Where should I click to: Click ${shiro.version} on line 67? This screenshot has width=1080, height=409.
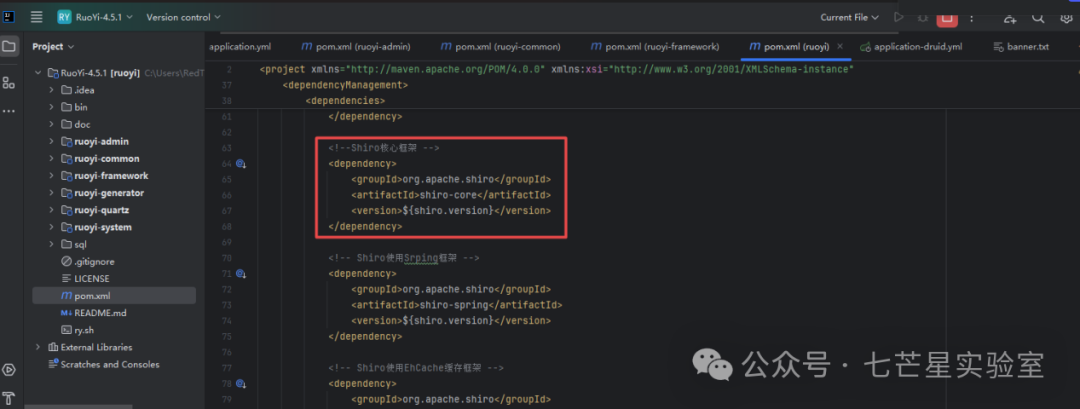[x=448, y=211]
